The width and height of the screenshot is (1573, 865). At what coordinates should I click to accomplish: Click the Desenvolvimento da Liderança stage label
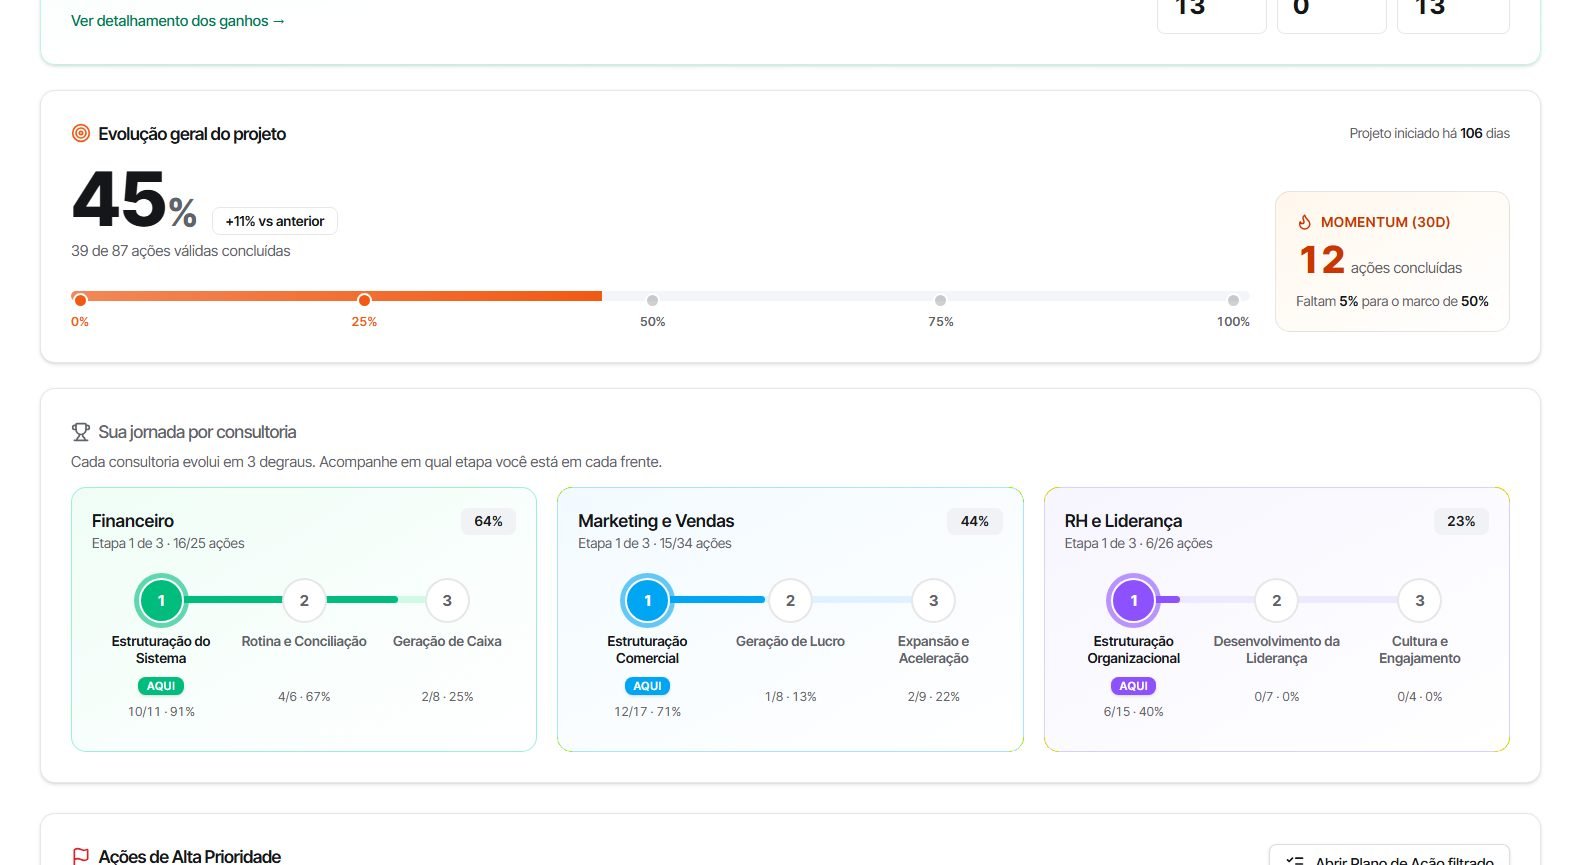click(1276, 650)
